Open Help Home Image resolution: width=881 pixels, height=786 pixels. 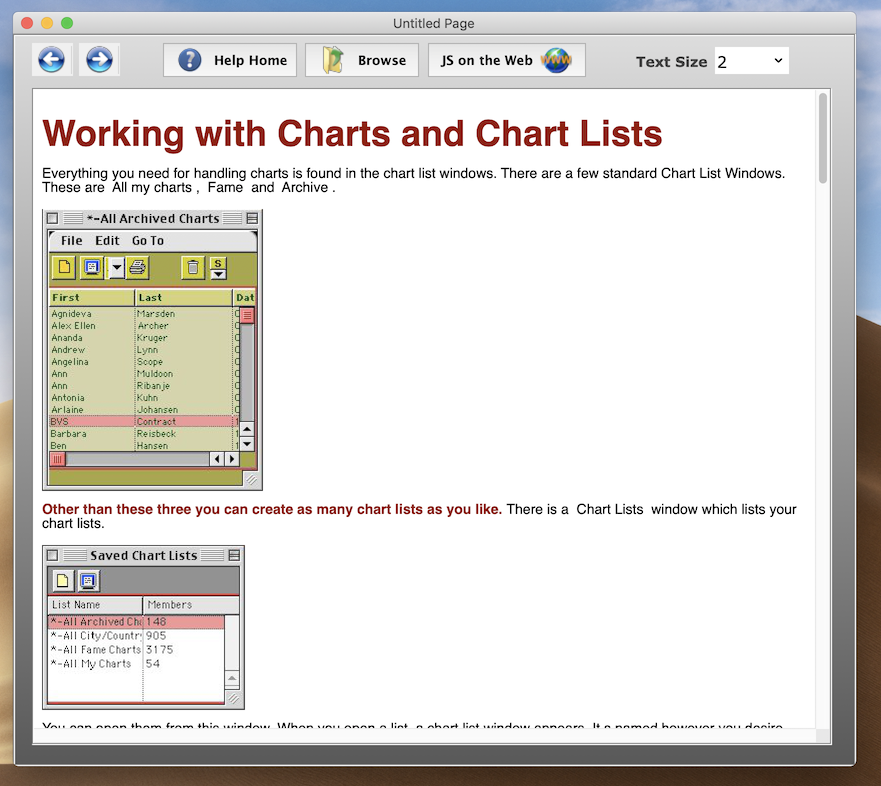[231, 60]
